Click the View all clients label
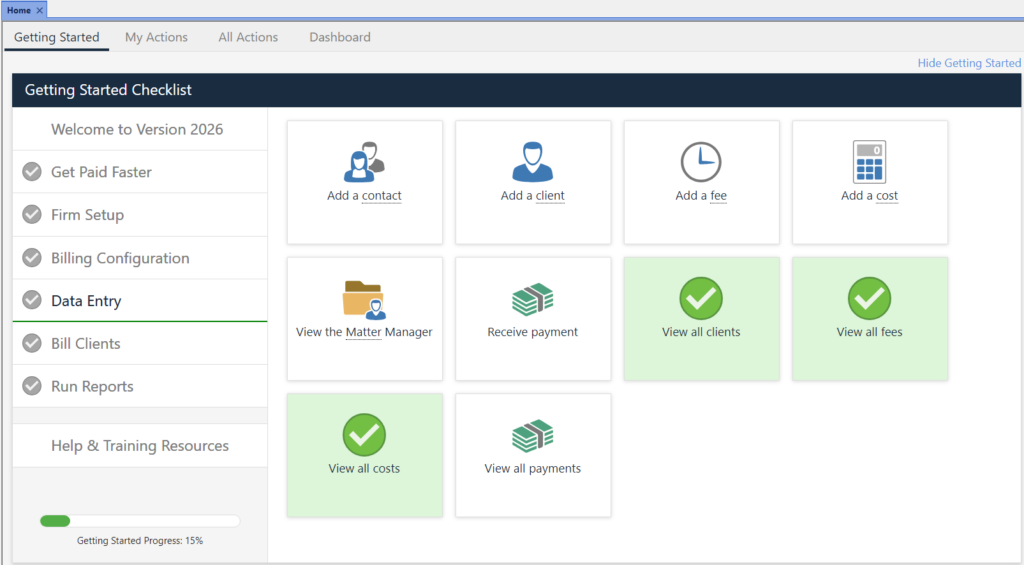Viewport: 1024px width, 565px height. (701, 332)
